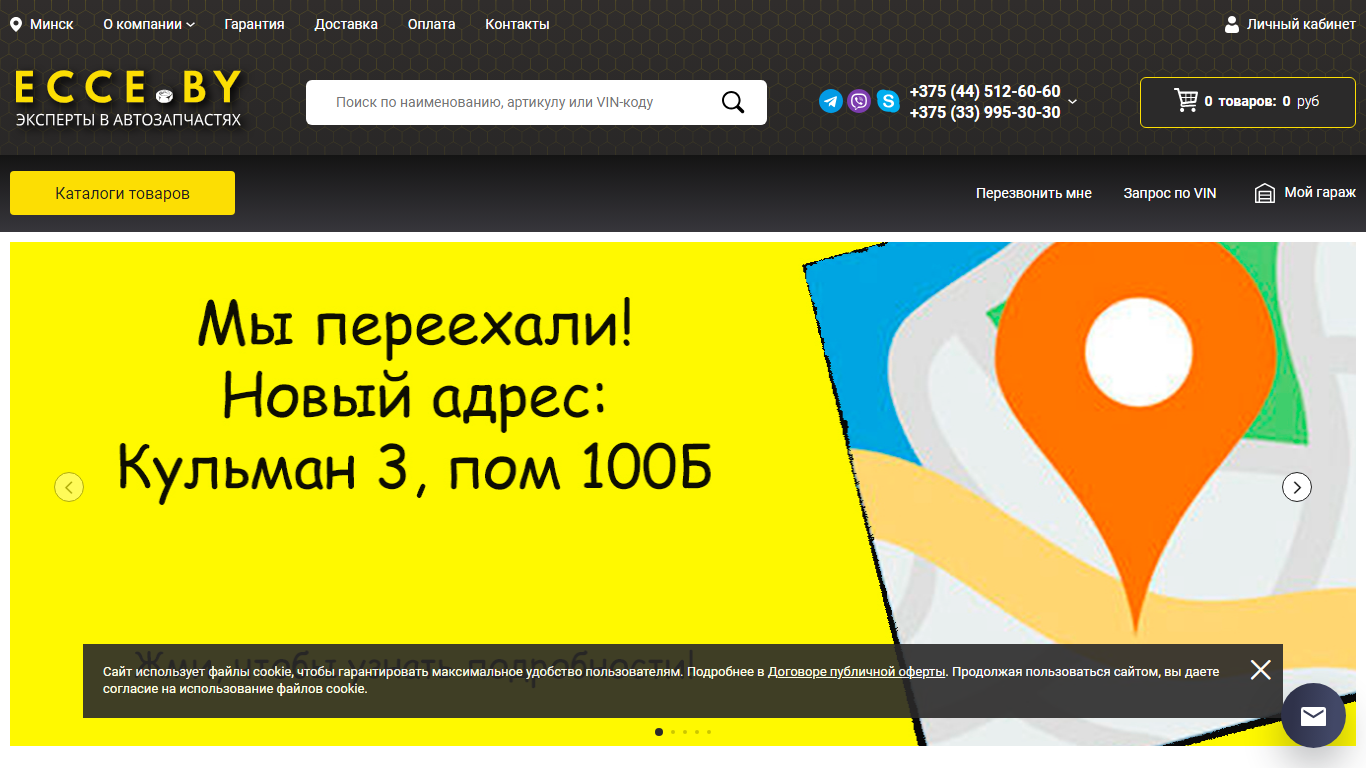The image size is (1366, 768).
Task: Open the Viber messenger icon
Action: pyautogui.click(x=859, y=101)
